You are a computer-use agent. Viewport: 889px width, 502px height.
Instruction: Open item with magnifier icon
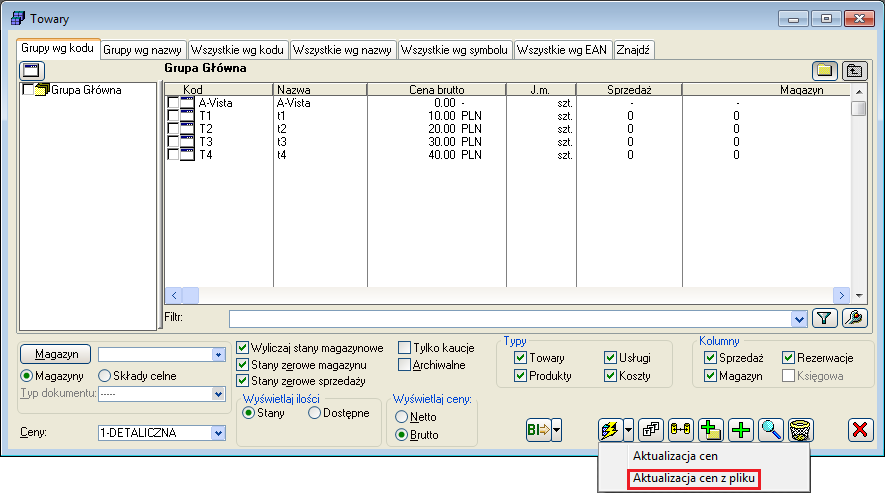[x=771, y=430]
